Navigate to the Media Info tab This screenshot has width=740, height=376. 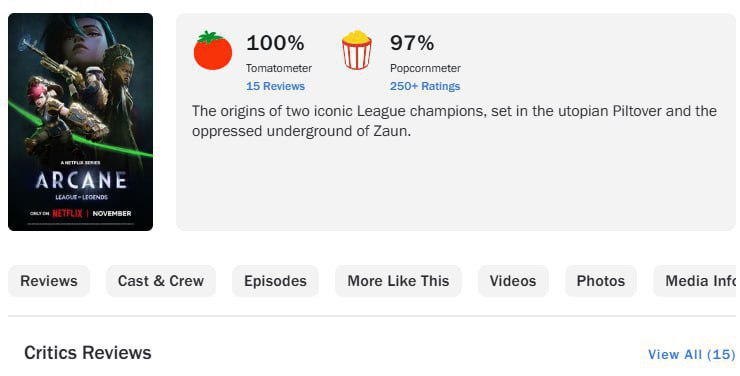[x=697, y=281]
